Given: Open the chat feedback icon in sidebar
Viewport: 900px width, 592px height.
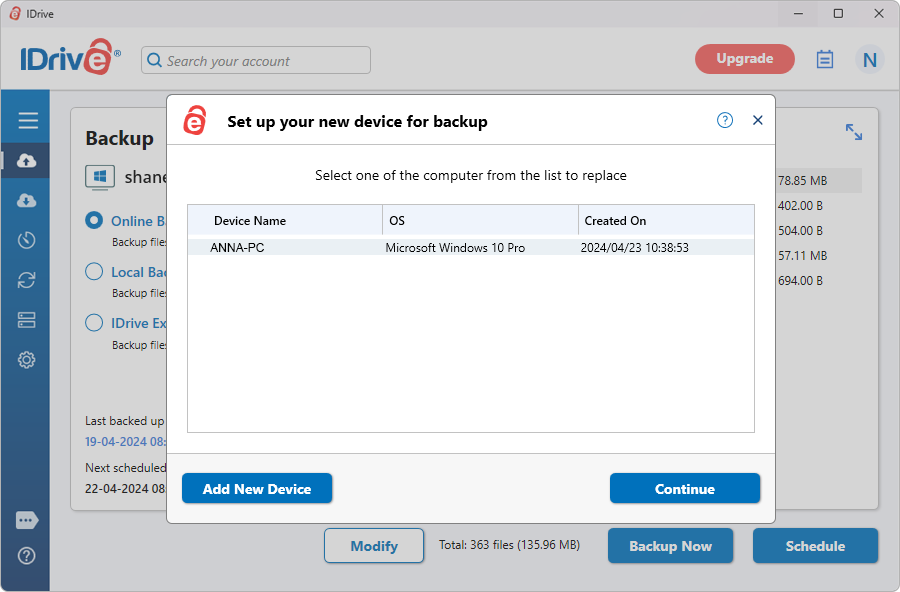Looking at the screenshot, I should click(27, 521).
